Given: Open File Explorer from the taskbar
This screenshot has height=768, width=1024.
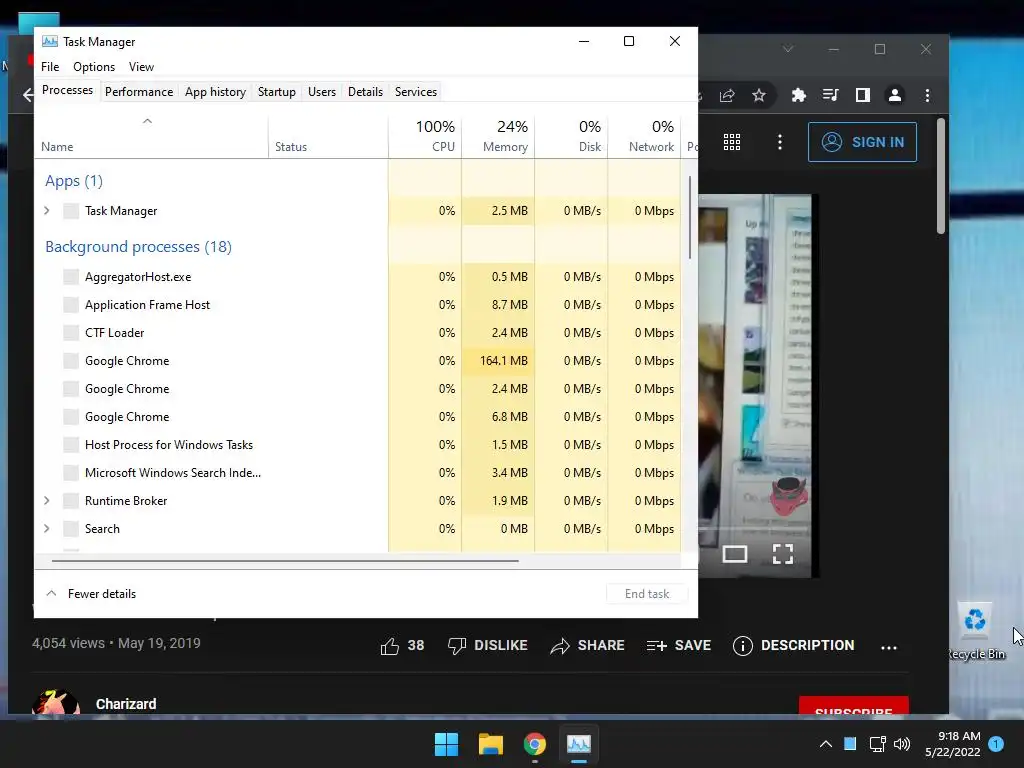Looking at the screenshot, I should click(x=490, y=744).
